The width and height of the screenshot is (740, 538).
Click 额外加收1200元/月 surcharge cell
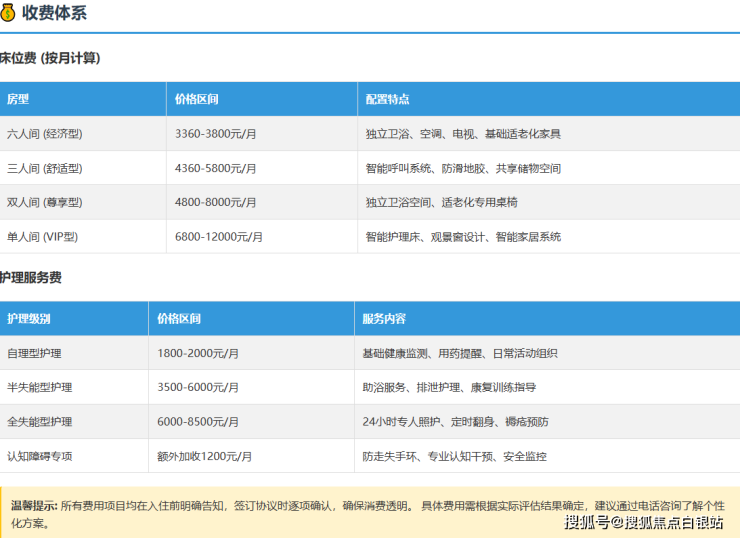pyautogui.click(x=204, y=456)
